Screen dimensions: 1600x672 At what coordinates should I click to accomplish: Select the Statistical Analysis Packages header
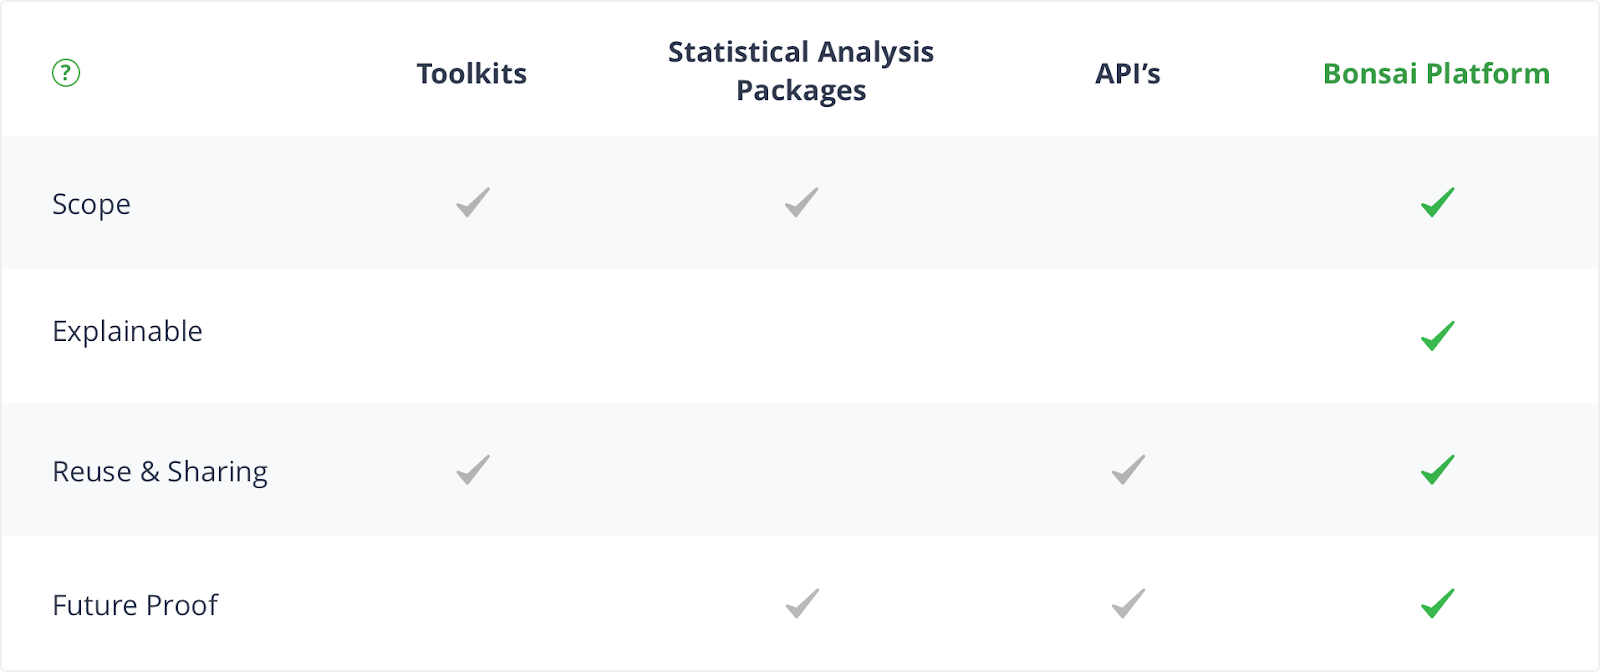[801, 71]
